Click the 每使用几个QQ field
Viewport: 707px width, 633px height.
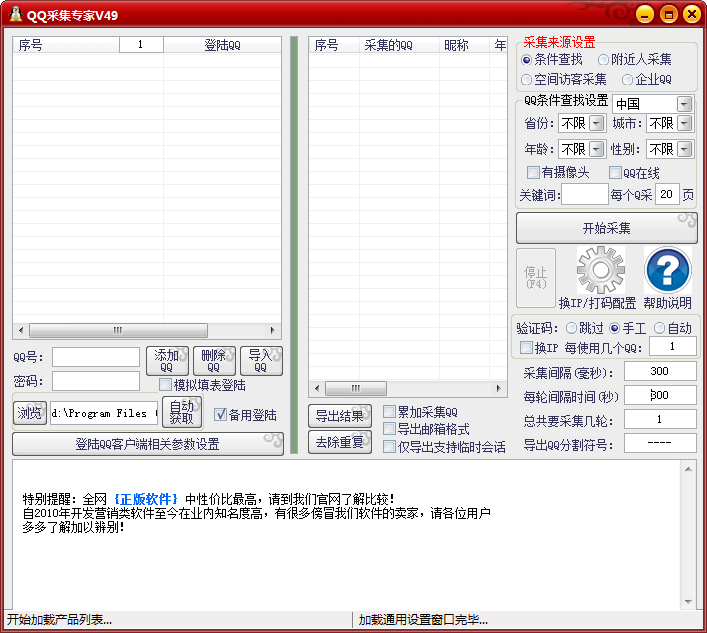[x=673, y=346]
